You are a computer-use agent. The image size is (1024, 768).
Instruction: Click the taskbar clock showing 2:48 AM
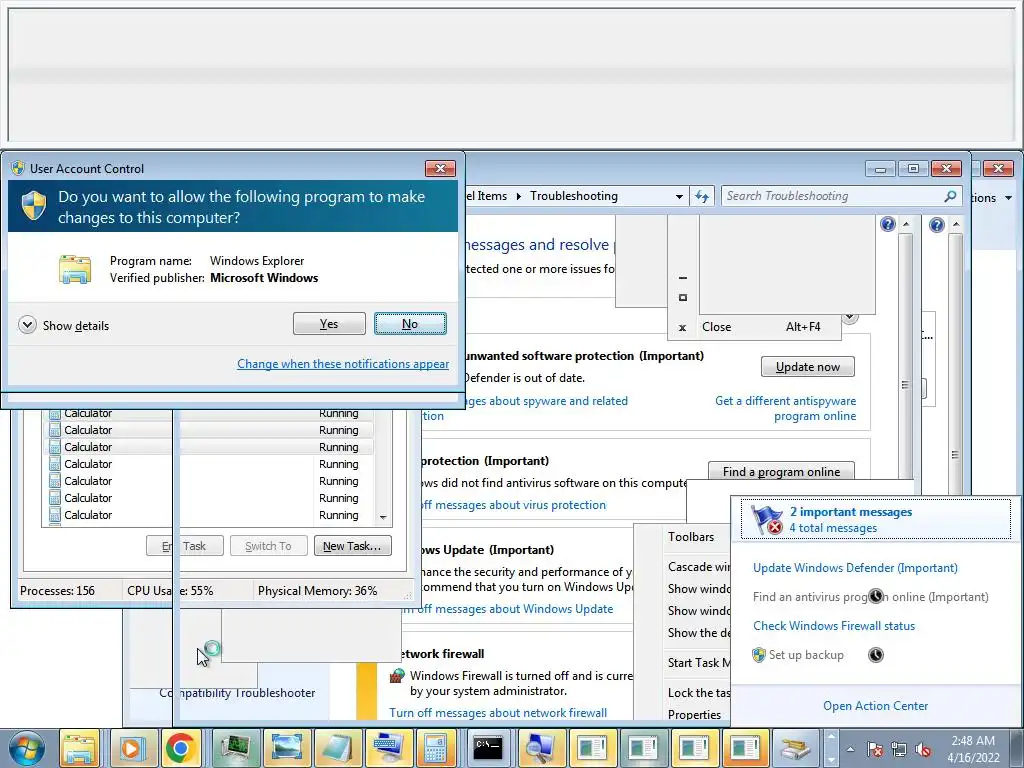pos(973,749)
